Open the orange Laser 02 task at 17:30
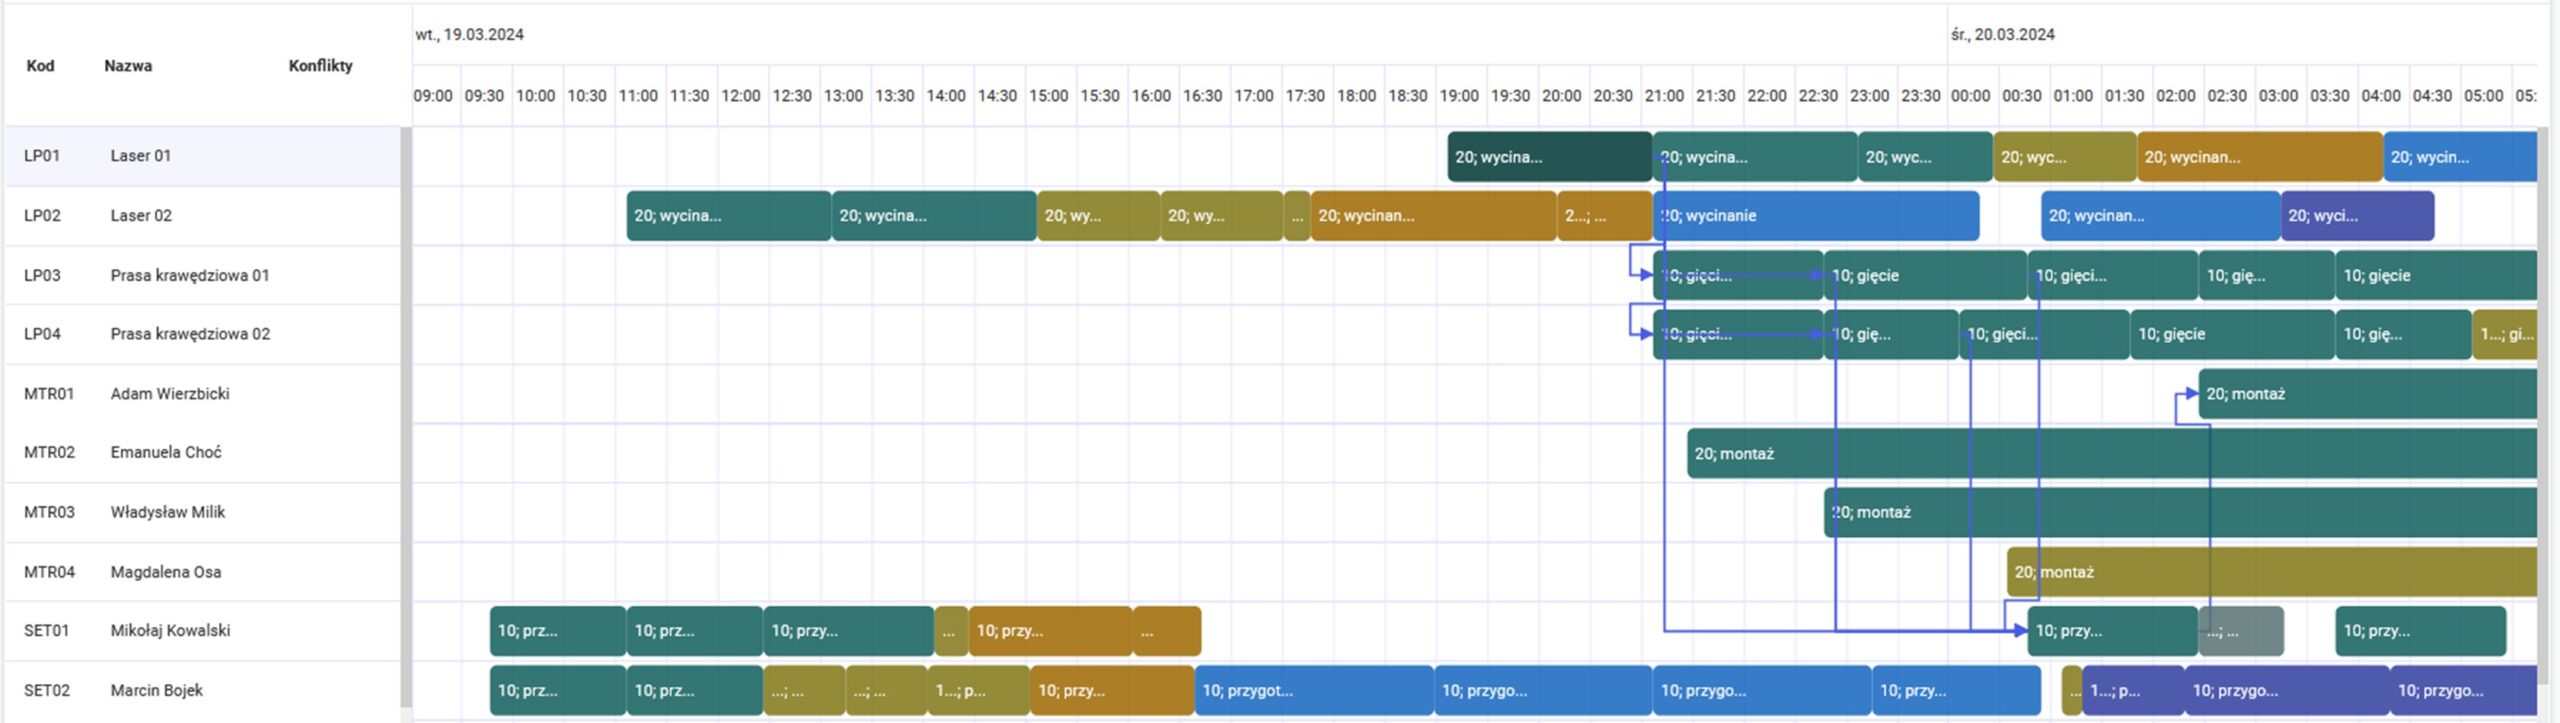Viewport: 2560px width, 723px height. (1433, 216)
